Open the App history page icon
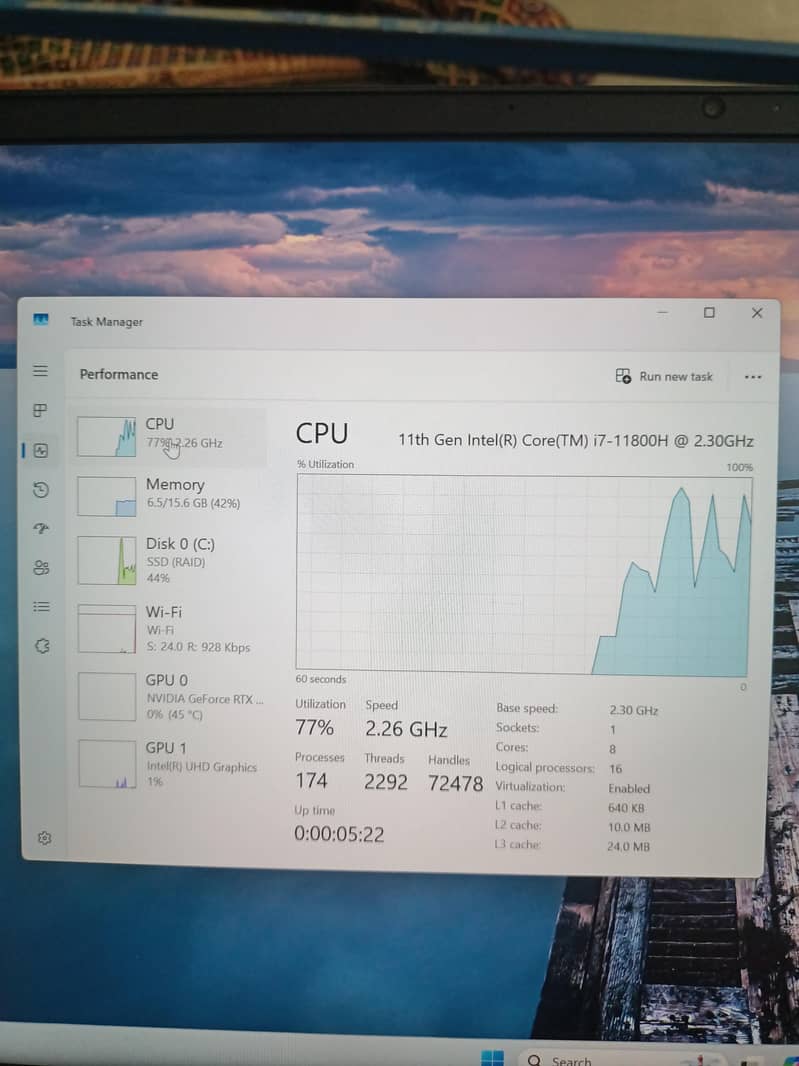The height and width of the screenshot is (1066, 799). click(41, 489)
